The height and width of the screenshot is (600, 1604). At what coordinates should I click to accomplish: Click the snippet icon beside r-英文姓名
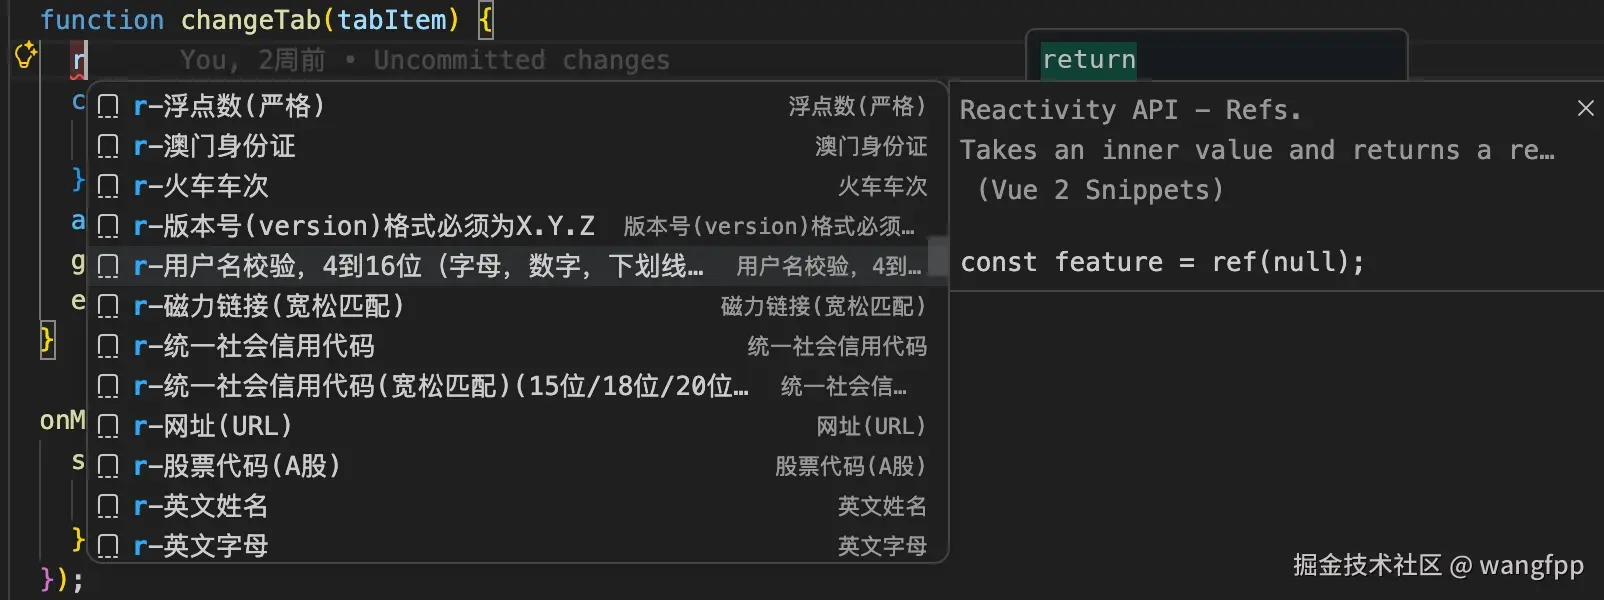108,507
